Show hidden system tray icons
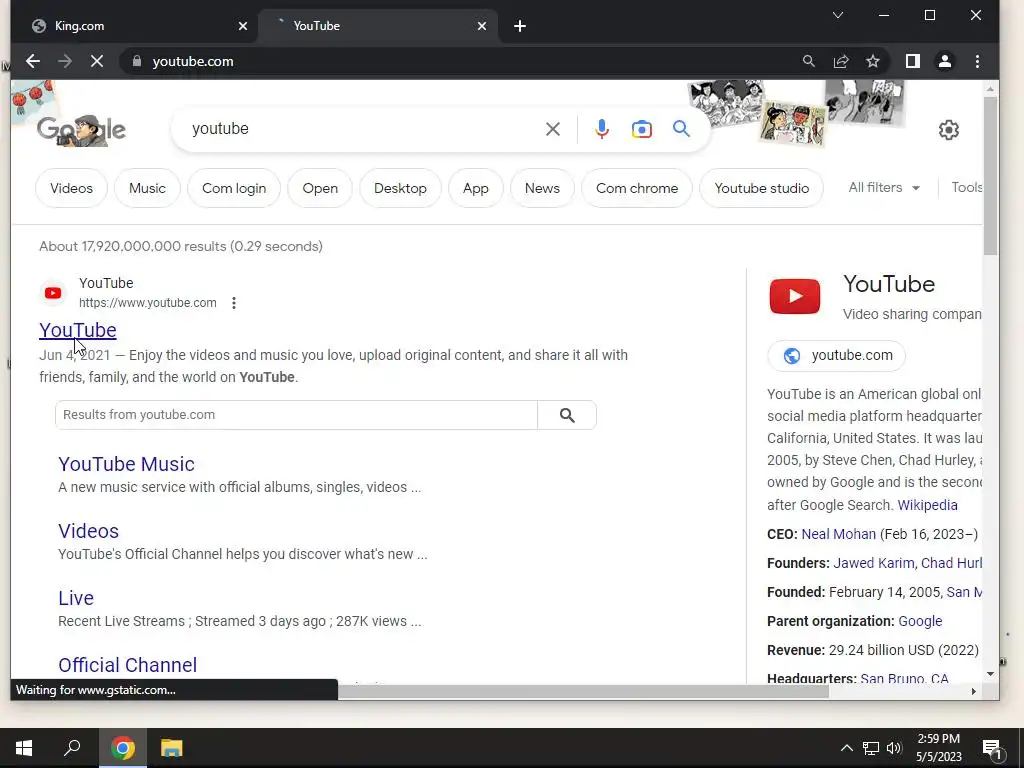The width and height of the screenshot is (1024, 768). [846, 748]
